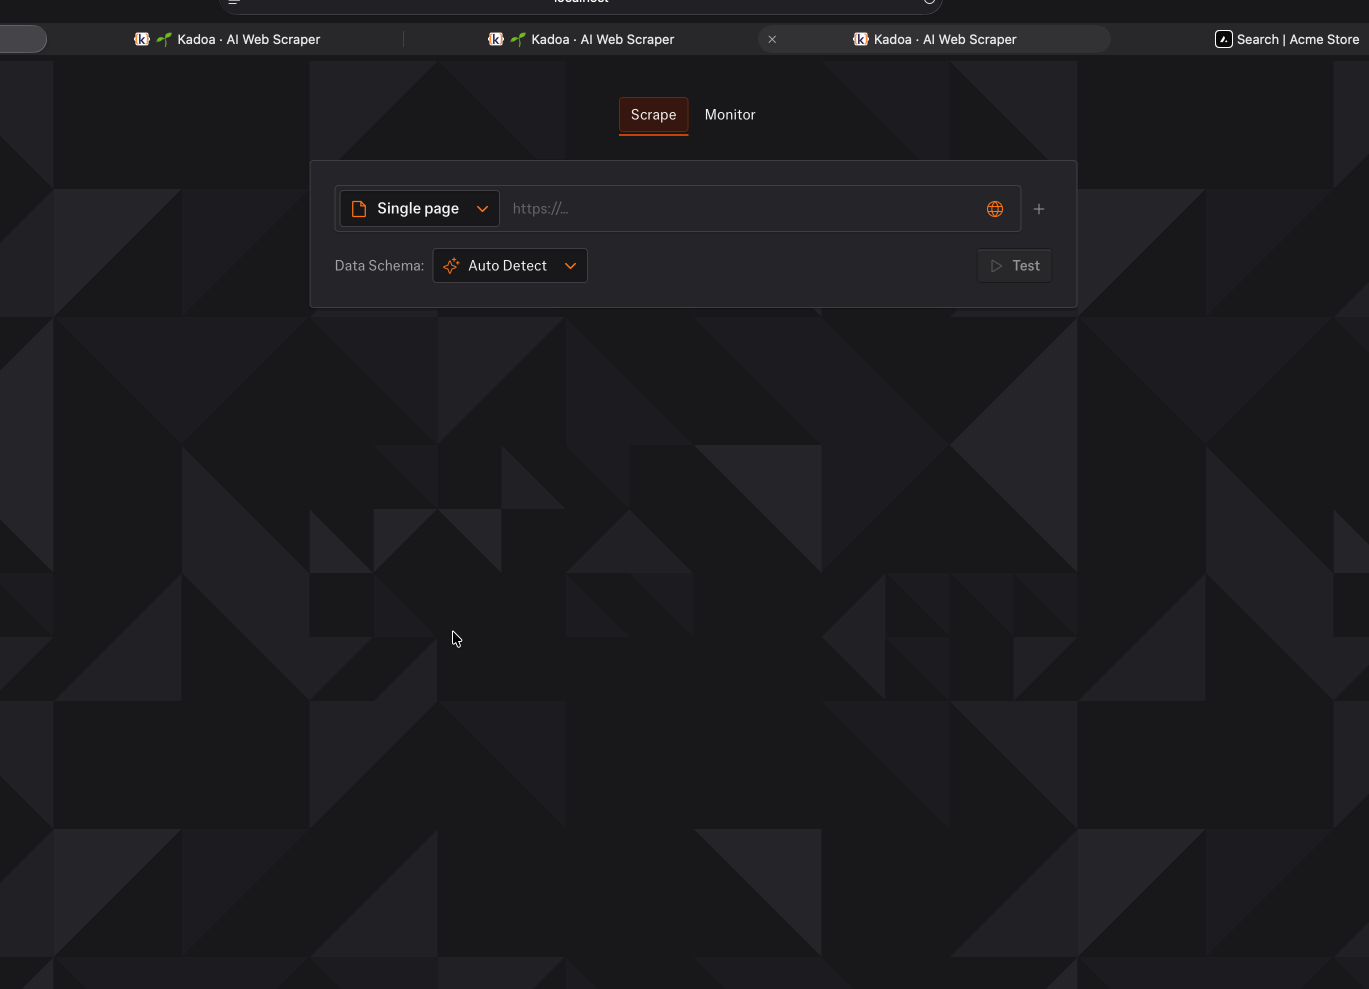Click the sprout icon on leftmost Kadoa tab
1369x989 pixels.
click(x=164, y=39)
